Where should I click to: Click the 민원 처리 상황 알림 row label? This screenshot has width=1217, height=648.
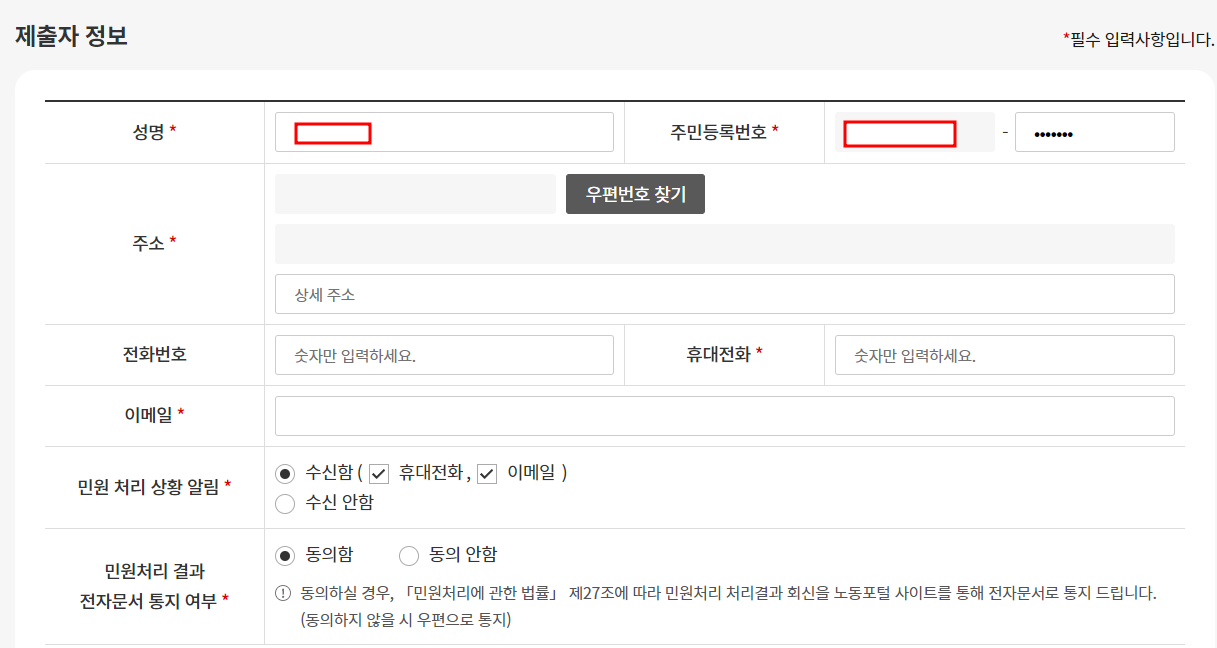point(152,488)
